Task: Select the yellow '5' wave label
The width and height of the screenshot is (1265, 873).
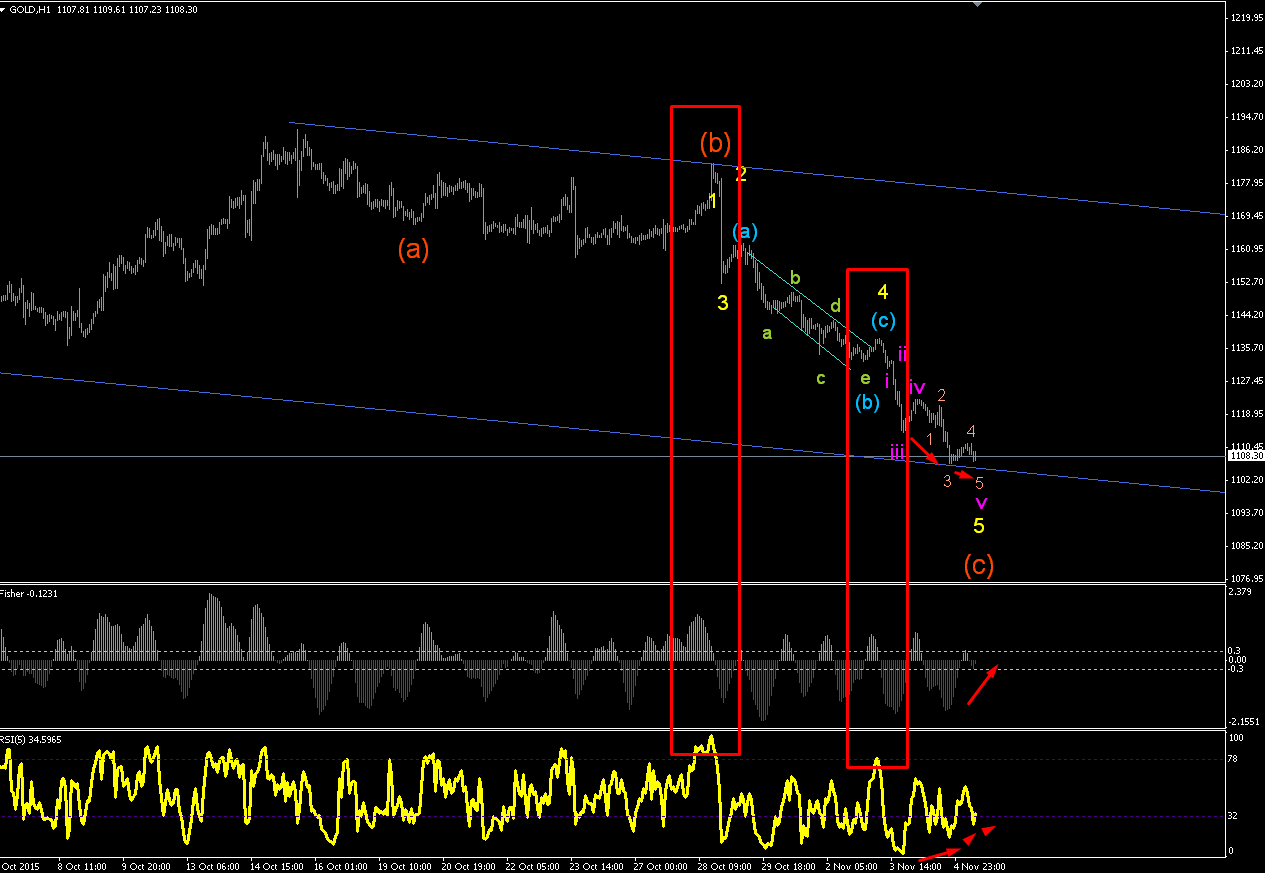Action: coord(979,525)
